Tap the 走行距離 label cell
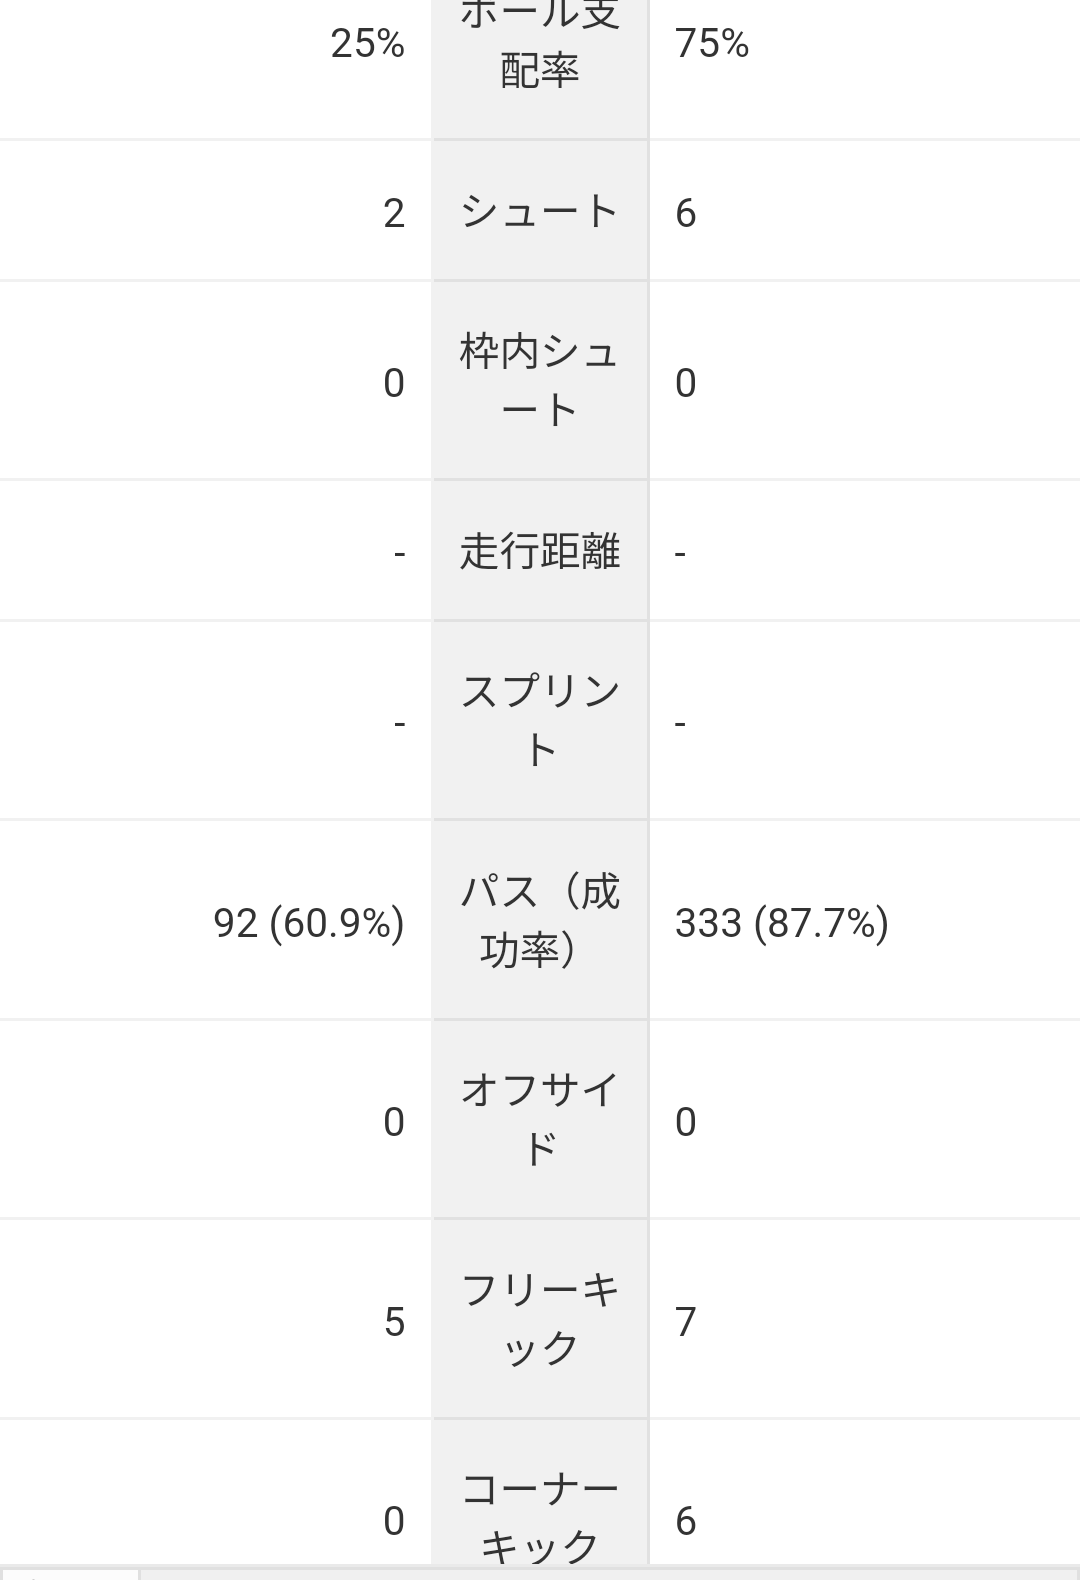 pos(540,551)
